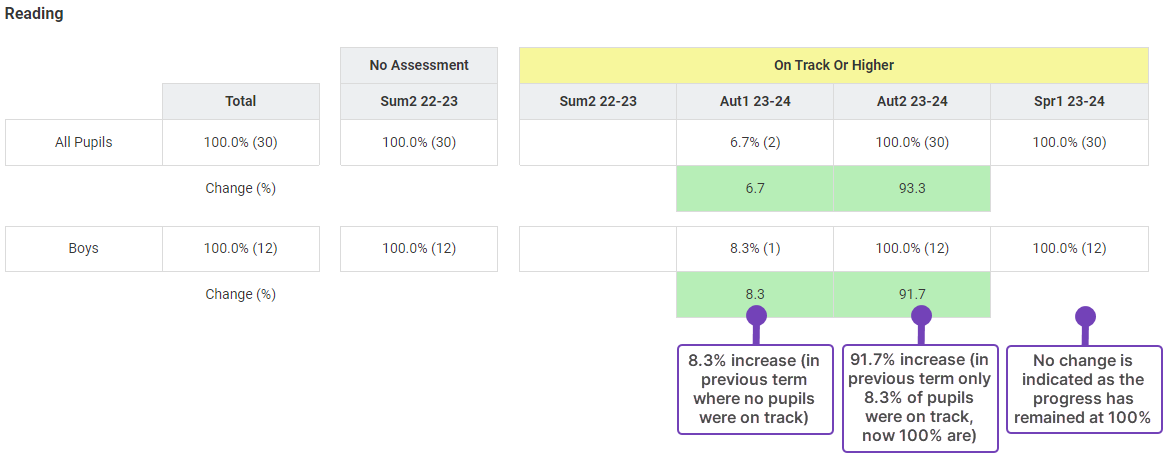Click the green 93.3 change cell
This screenshot has height=455, width=1165.
(x=912, y=189)
